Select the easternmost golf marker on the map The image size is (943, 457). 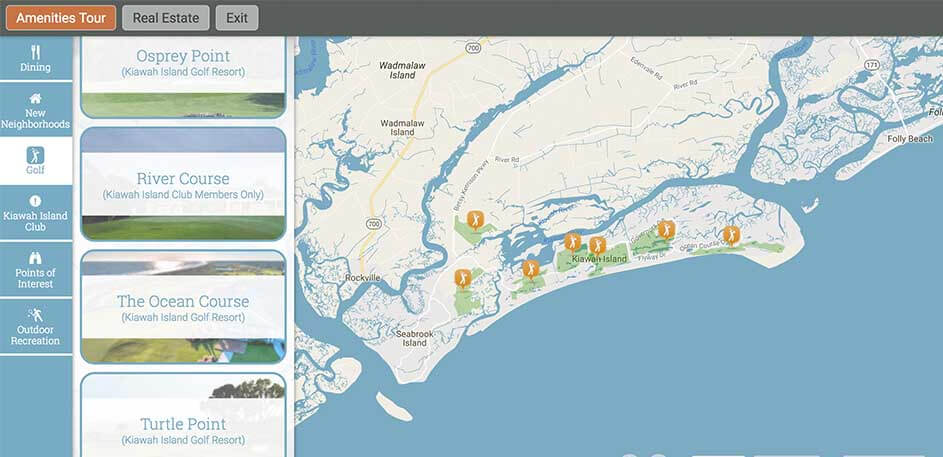click(731, 235)
